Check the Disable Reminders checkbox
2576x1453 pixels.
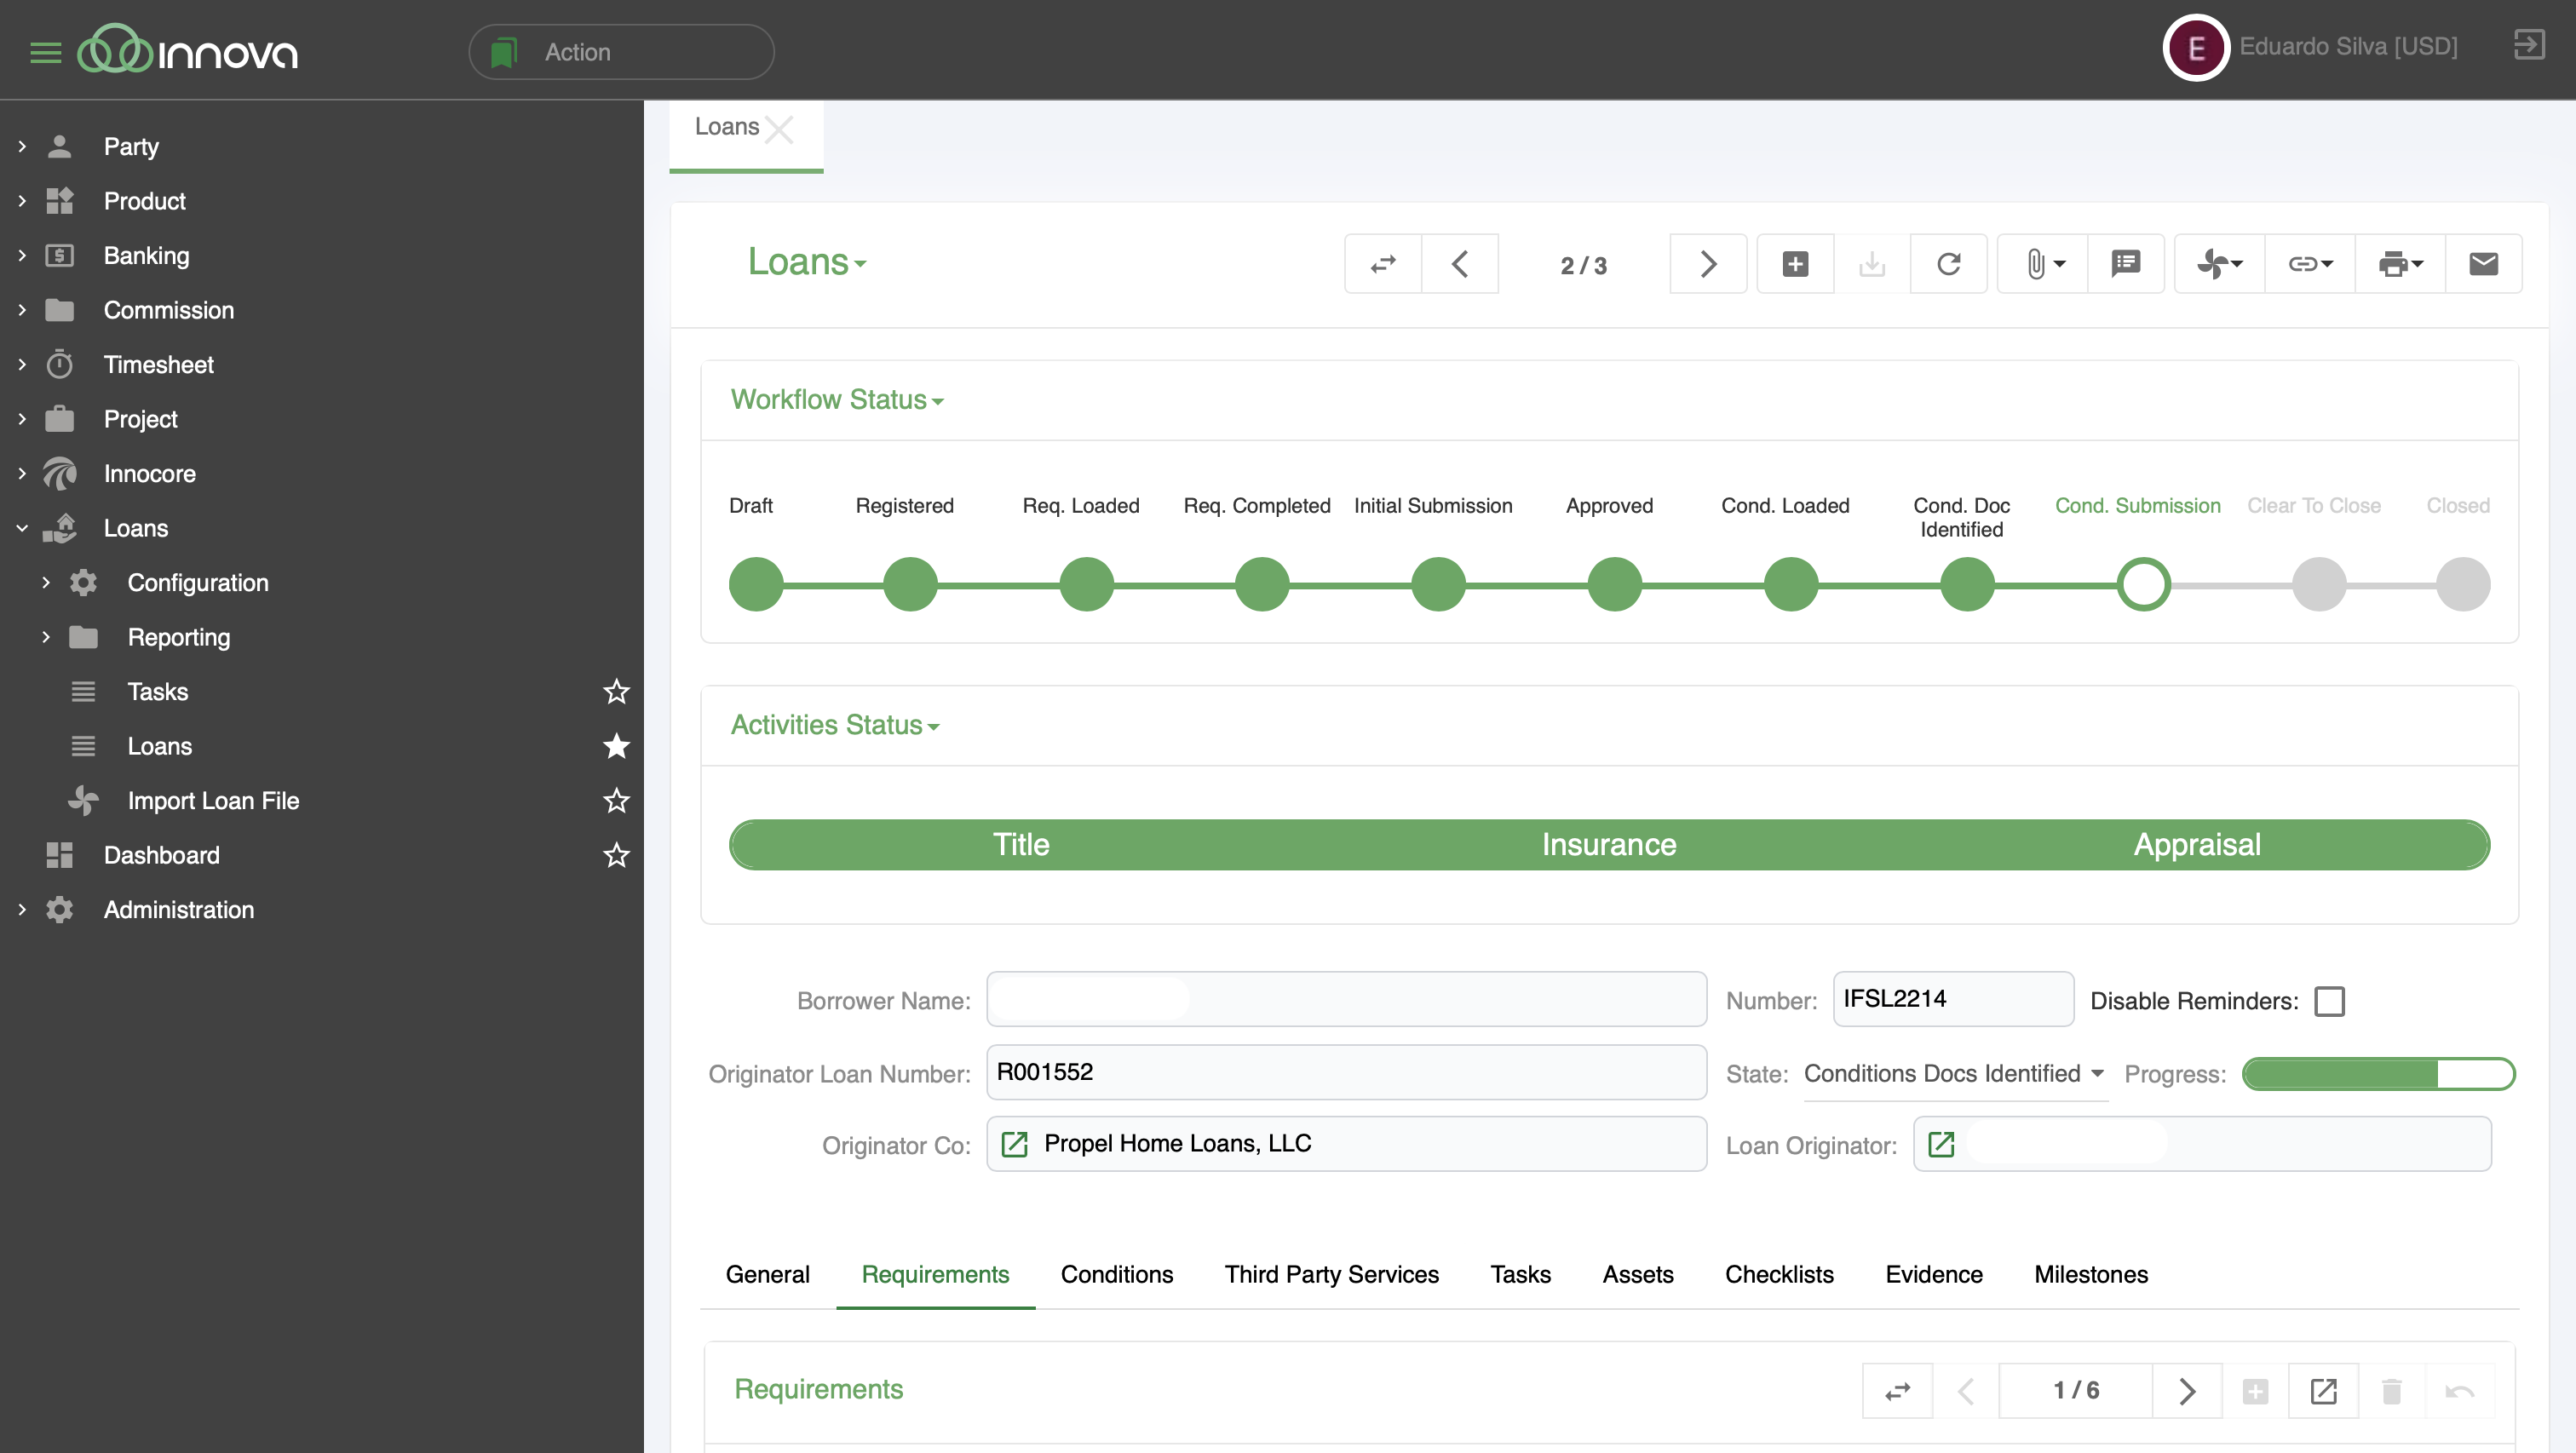click(2329, 1001)
